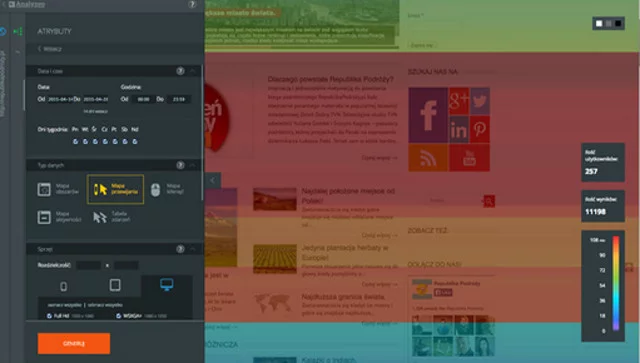Open article 'Jedyna plantacja herbaty w Europie'
This screenshot has width=640, height=363.
(345, 252)
